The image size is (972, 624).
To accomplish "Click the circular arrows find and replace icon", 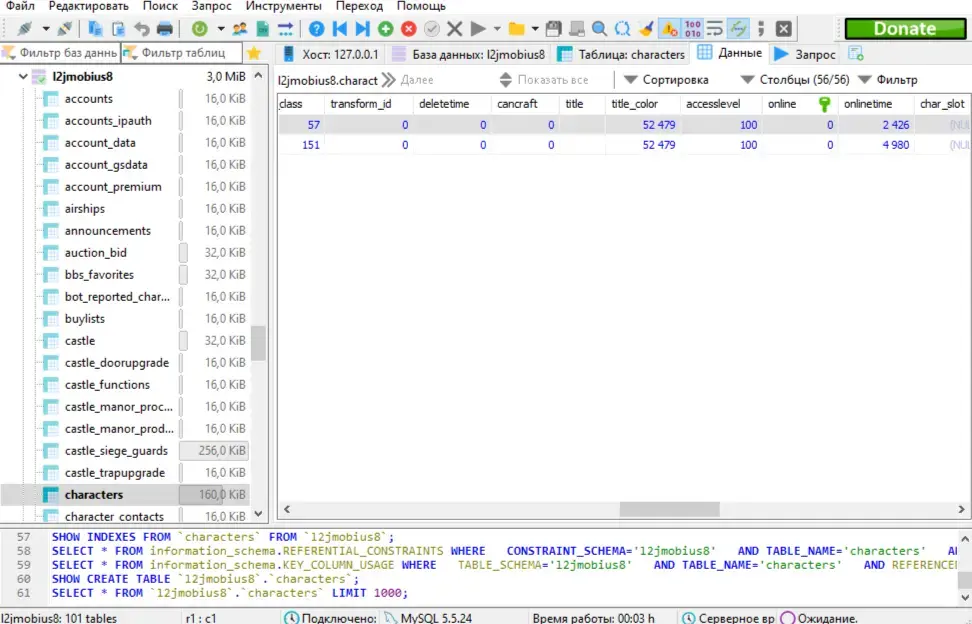I will pos(622,29).
